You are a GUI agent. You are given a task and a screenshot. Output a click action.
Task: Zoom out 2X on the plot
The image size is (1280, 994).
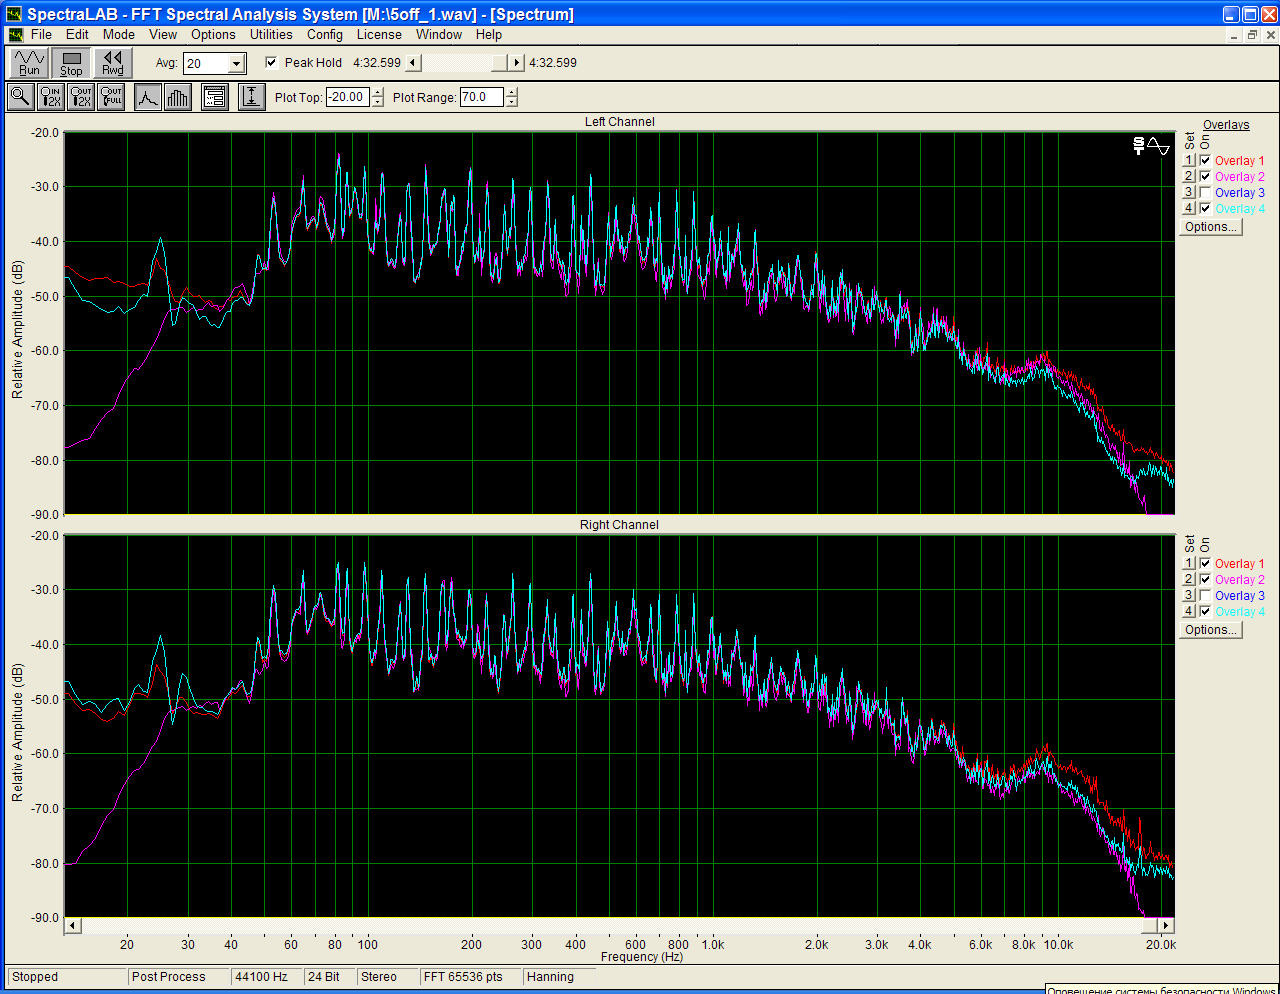81,97
